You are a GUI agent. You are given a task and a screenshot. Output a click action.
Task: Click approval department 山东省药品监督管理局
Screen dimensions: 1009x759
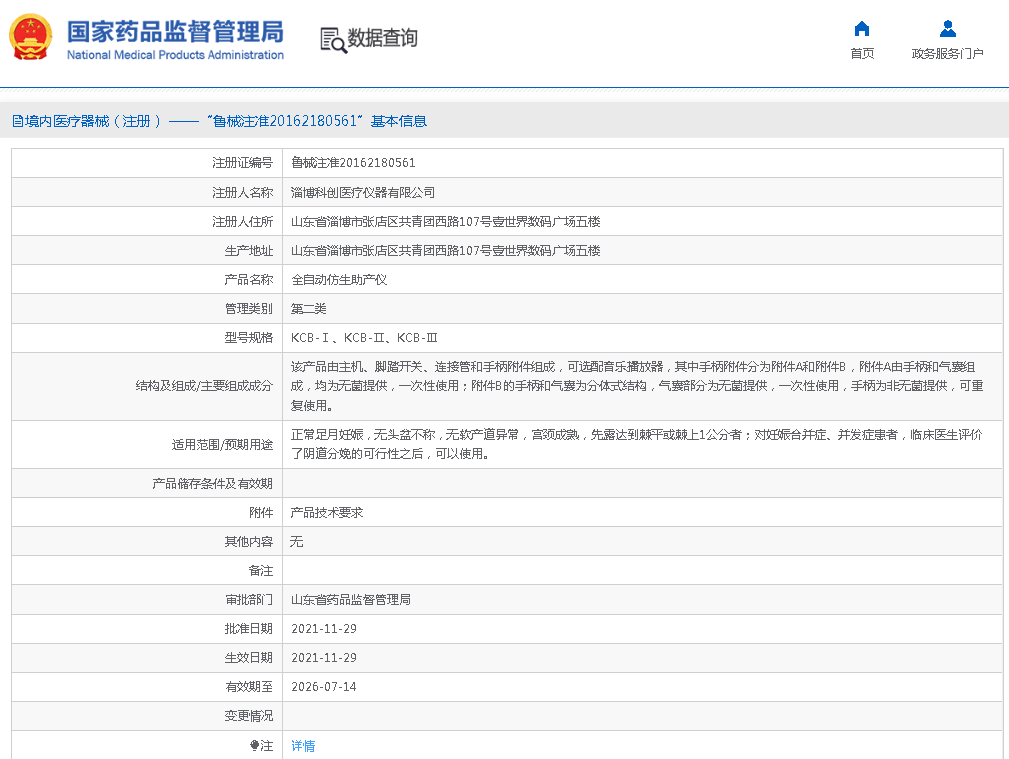(x=351, y=600)
